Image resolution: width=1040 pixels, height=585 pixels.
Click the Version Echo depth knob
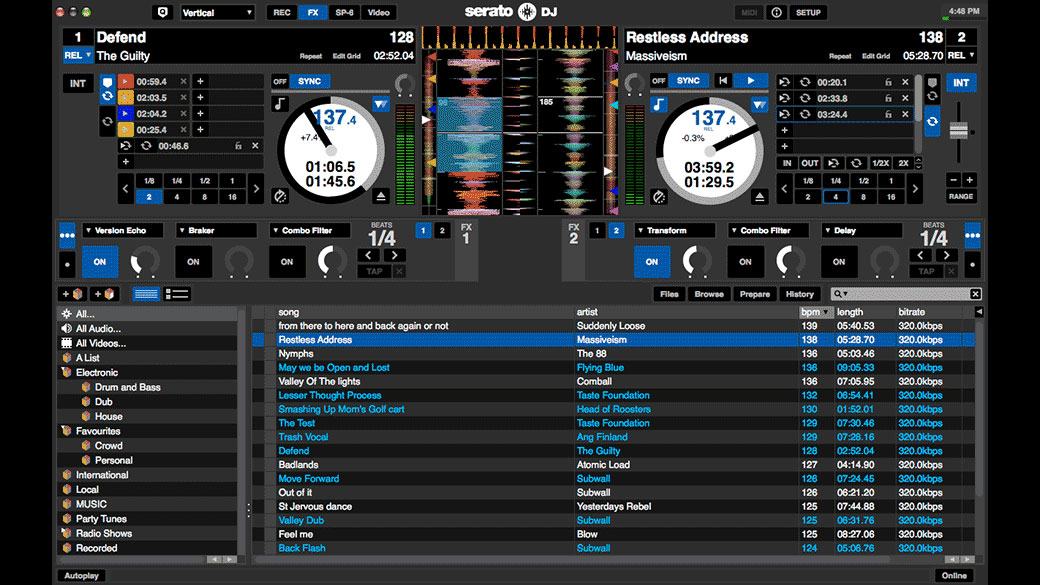pos(145,261)
